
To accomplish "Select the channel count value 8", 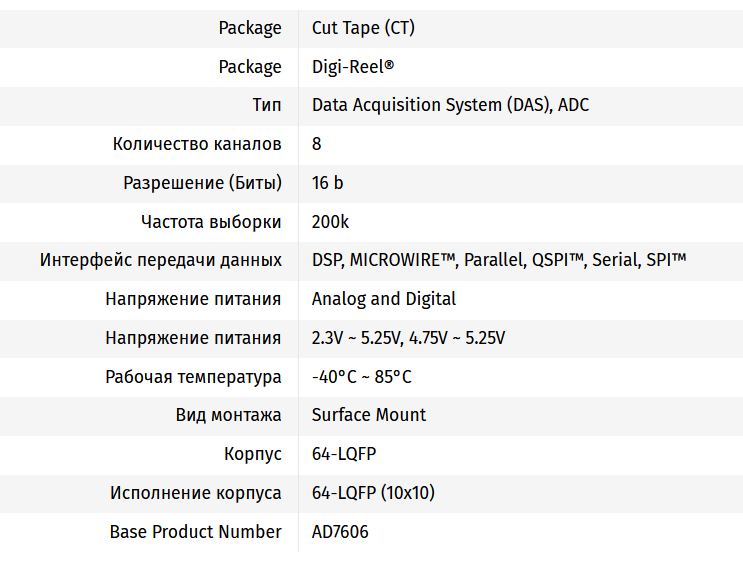I will (x=317, y=144).
